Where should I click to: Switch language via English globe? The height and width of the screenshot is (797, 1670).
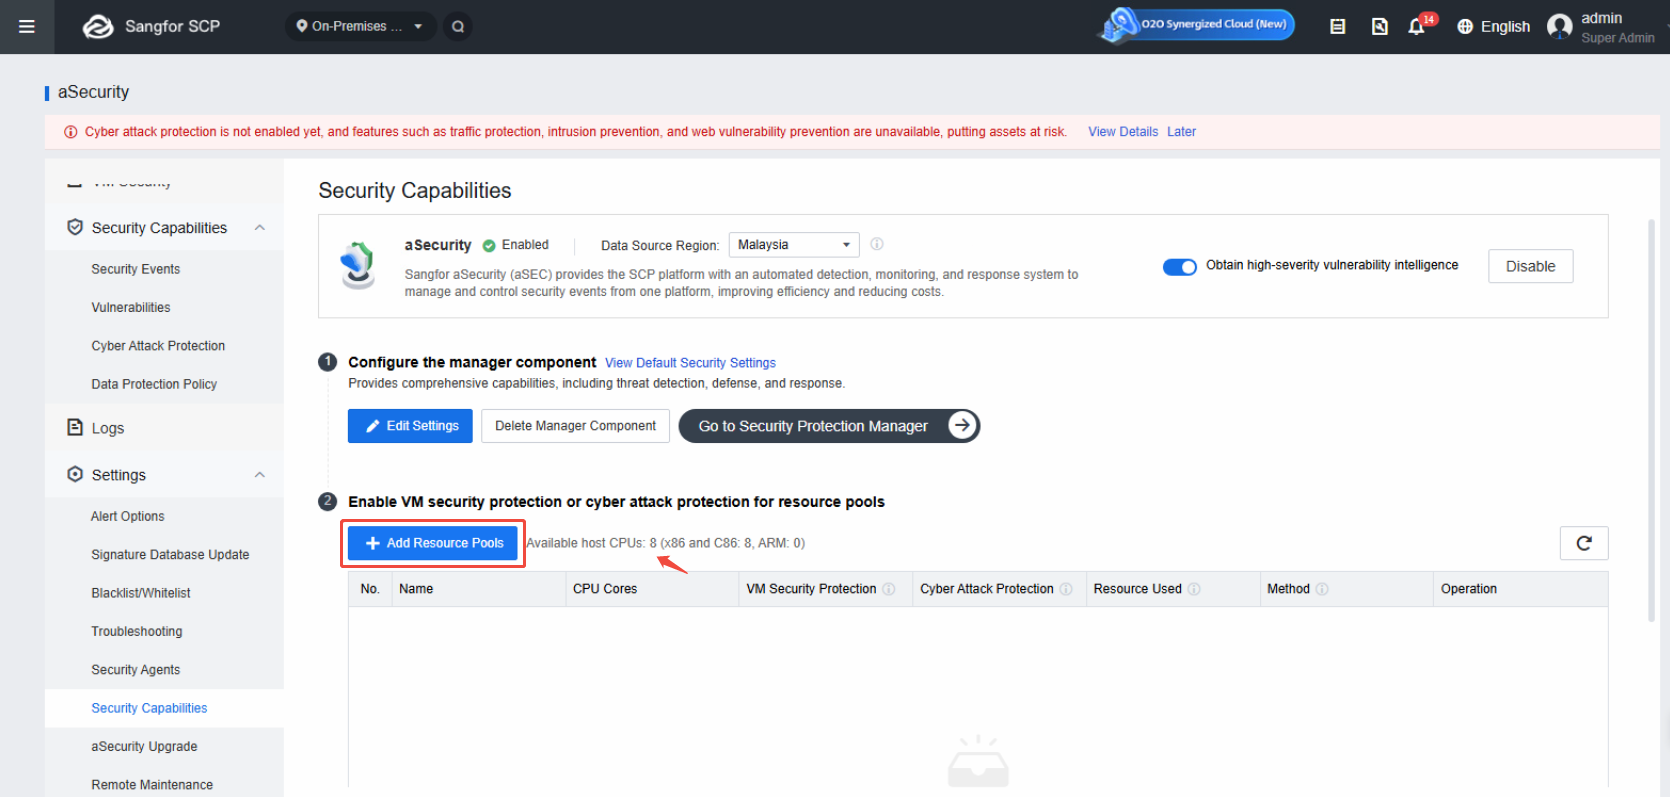(x=1493, y=27)
